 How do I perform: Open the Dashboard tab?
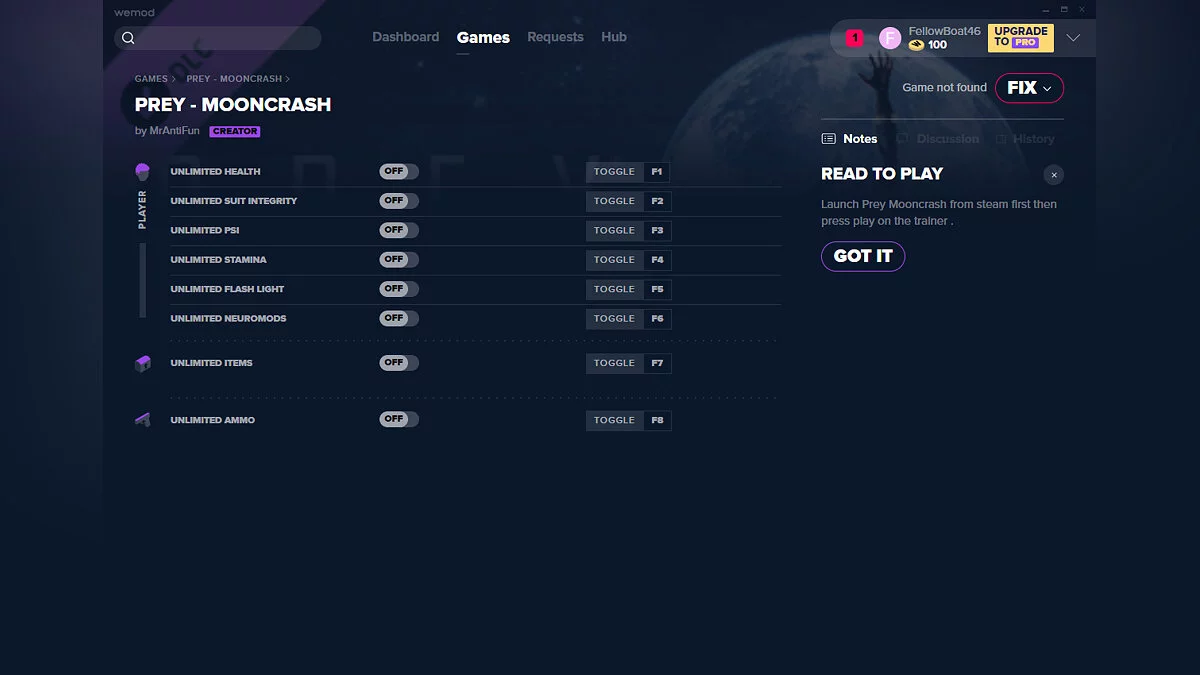[x=405, y=37]
